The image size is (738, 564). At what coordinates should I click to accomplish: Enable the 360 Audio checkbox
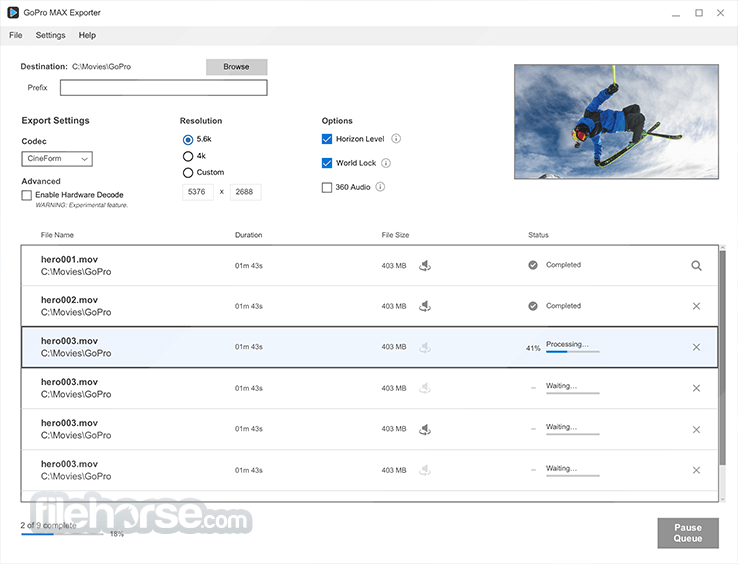327,187
